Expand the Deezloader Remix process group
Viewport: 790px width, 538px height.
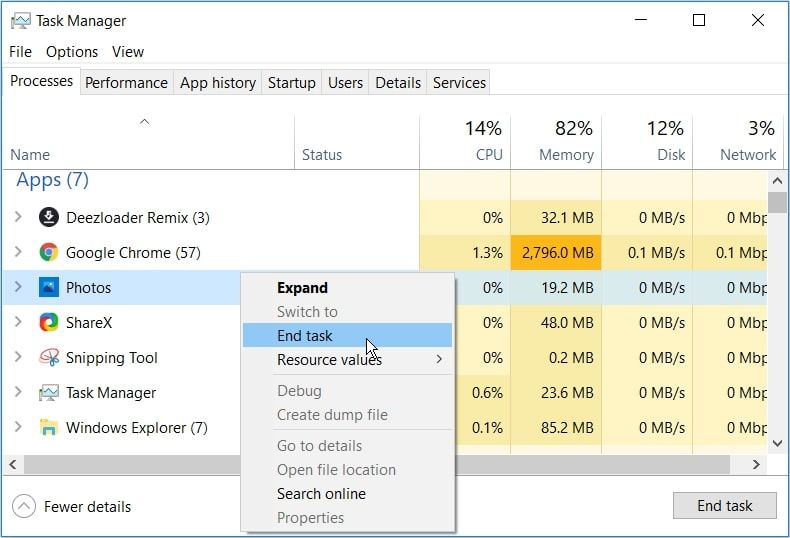(x=18, y=217)
